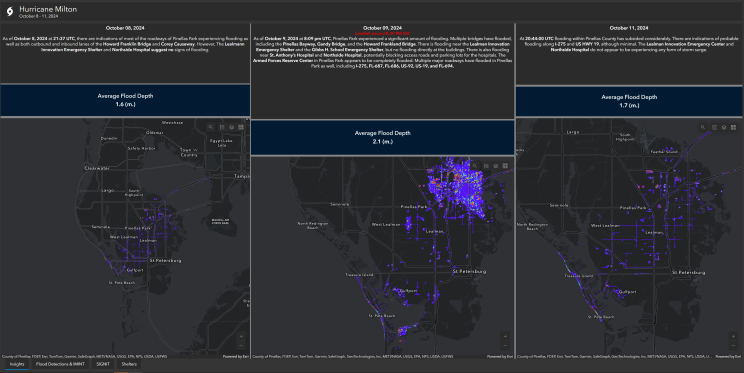Viewport: 744px width, 373px height.
Task: Open legend on the October 11 map
Action: tap(714, 127)
